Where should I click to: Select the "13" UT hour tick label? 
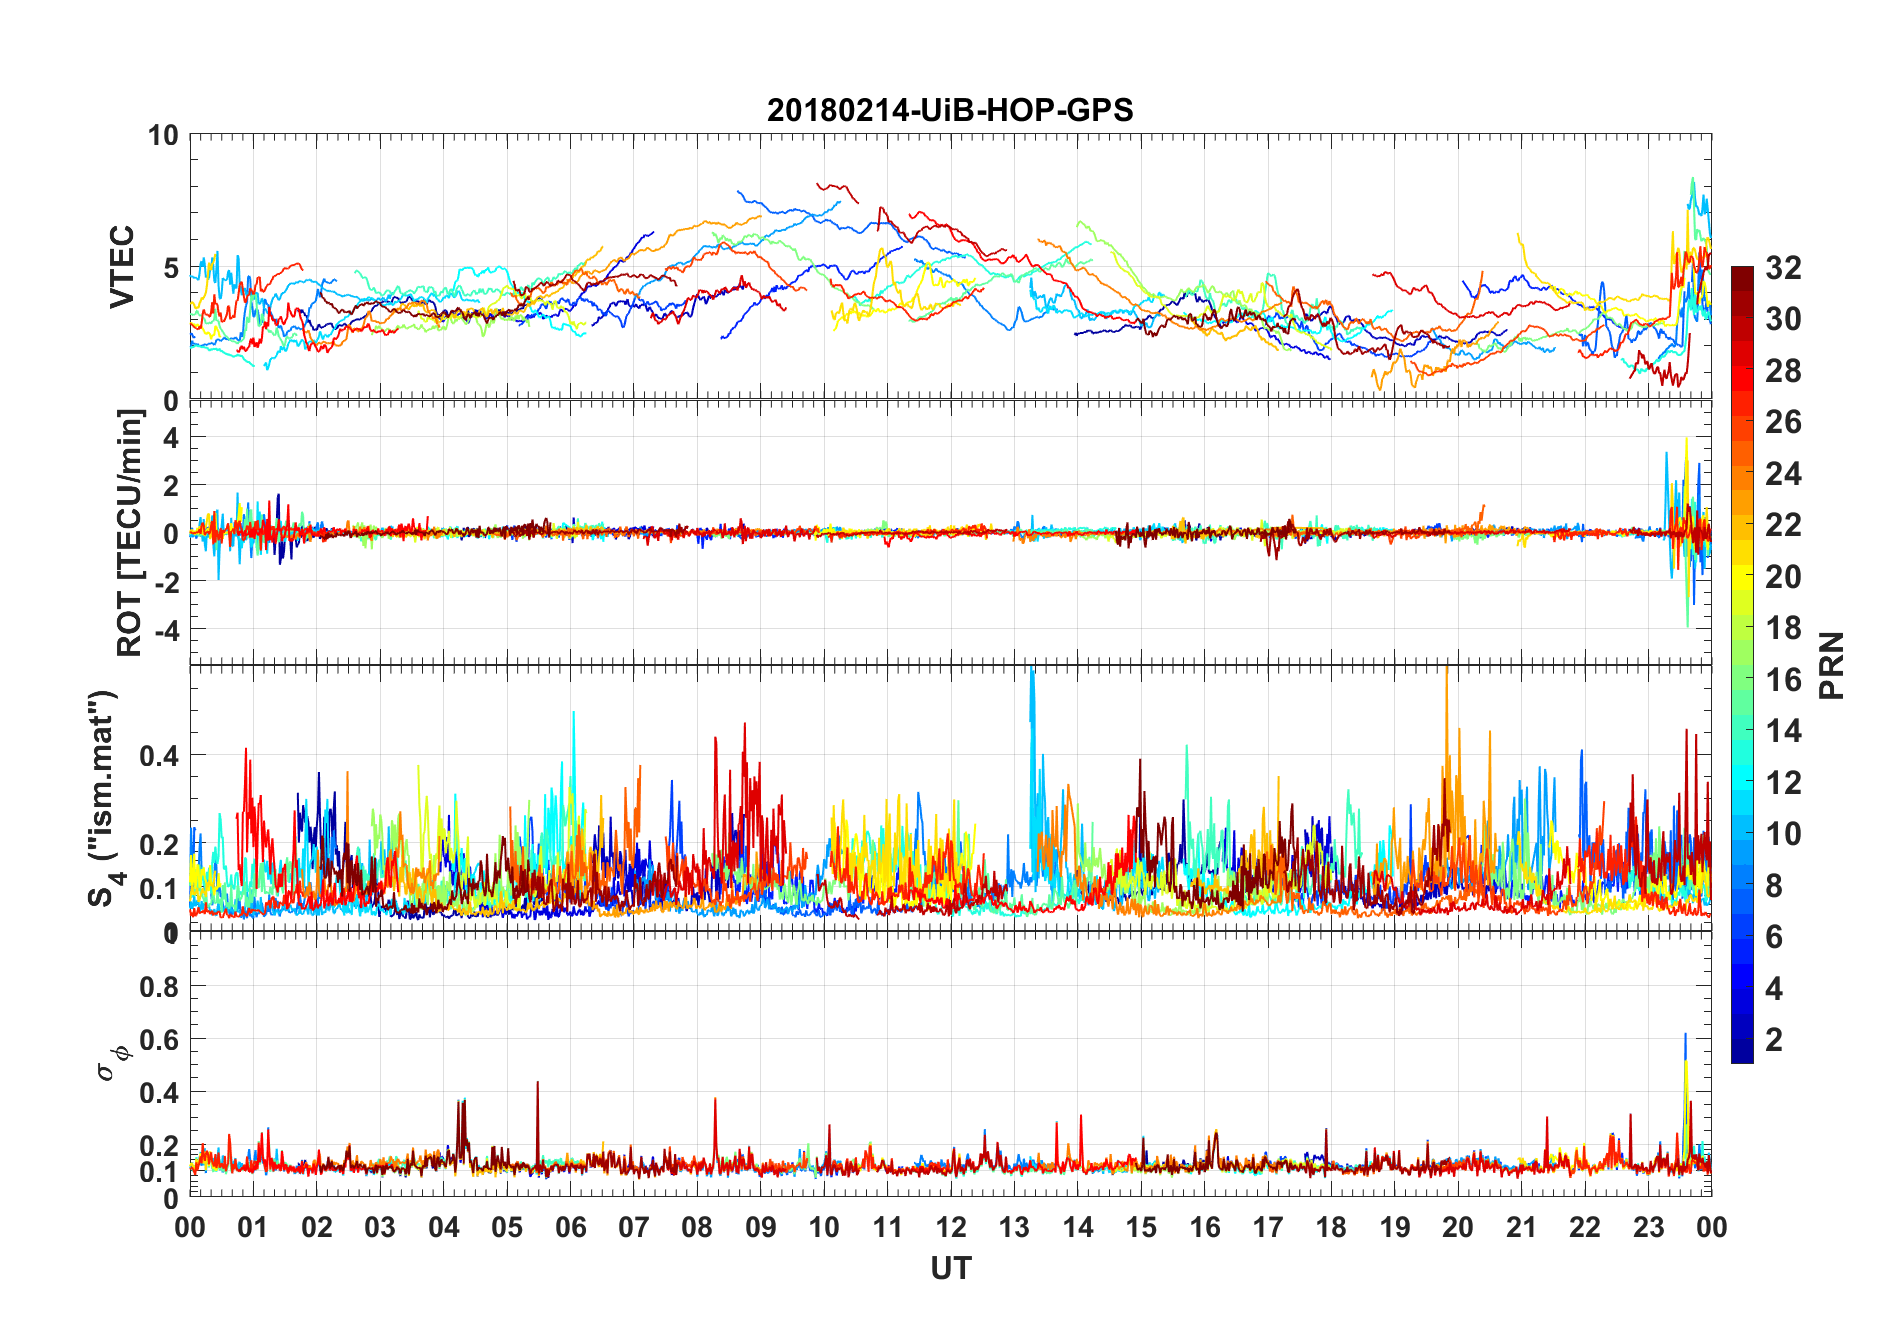(1014, 1227)
